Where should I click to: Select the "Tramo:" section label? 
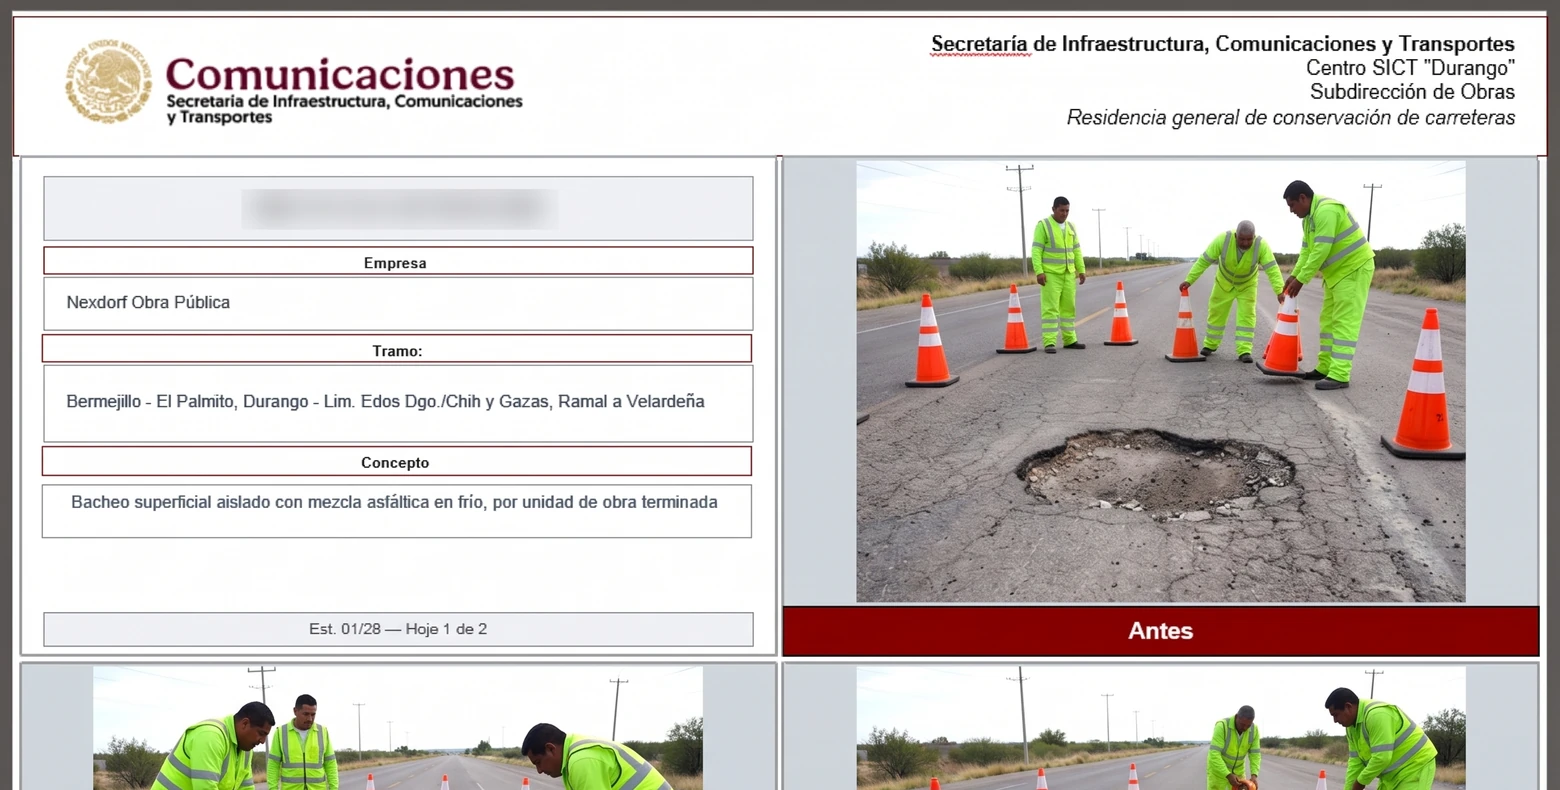click(397, 349)
